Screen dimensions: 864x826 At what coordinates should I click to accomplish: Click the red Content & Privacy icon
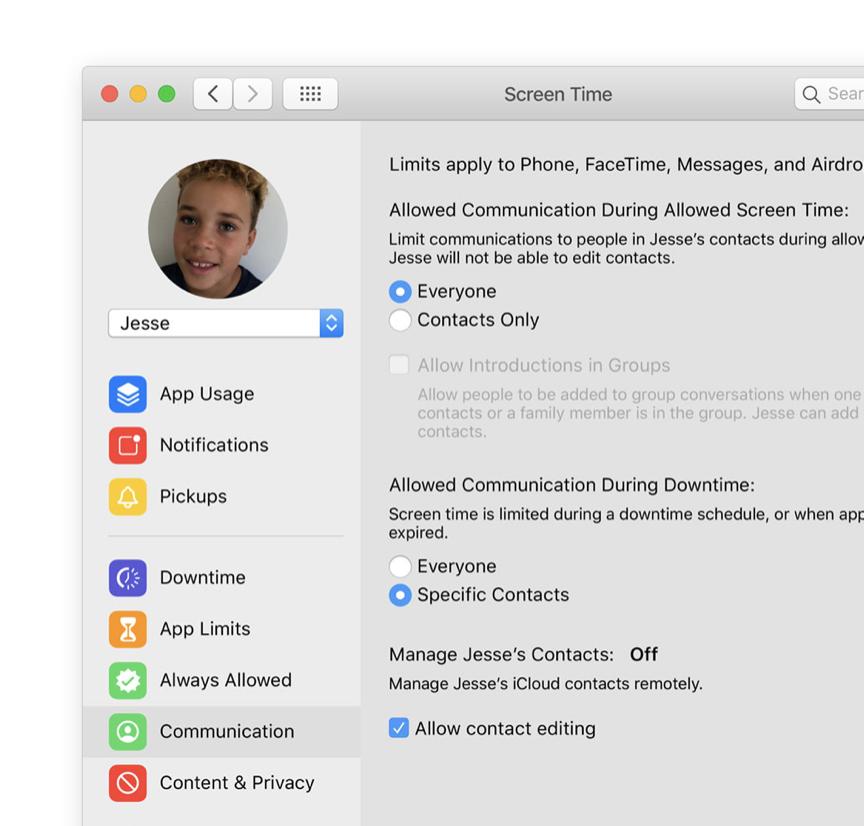pyautogui.click(x=127, y=782)
